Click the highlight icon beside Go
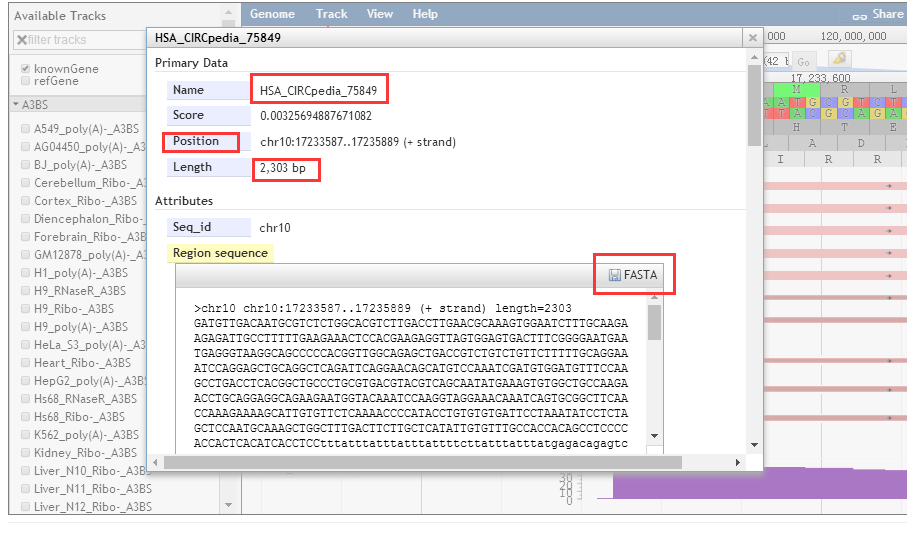907x537 pixels. [x=839, y=60]
